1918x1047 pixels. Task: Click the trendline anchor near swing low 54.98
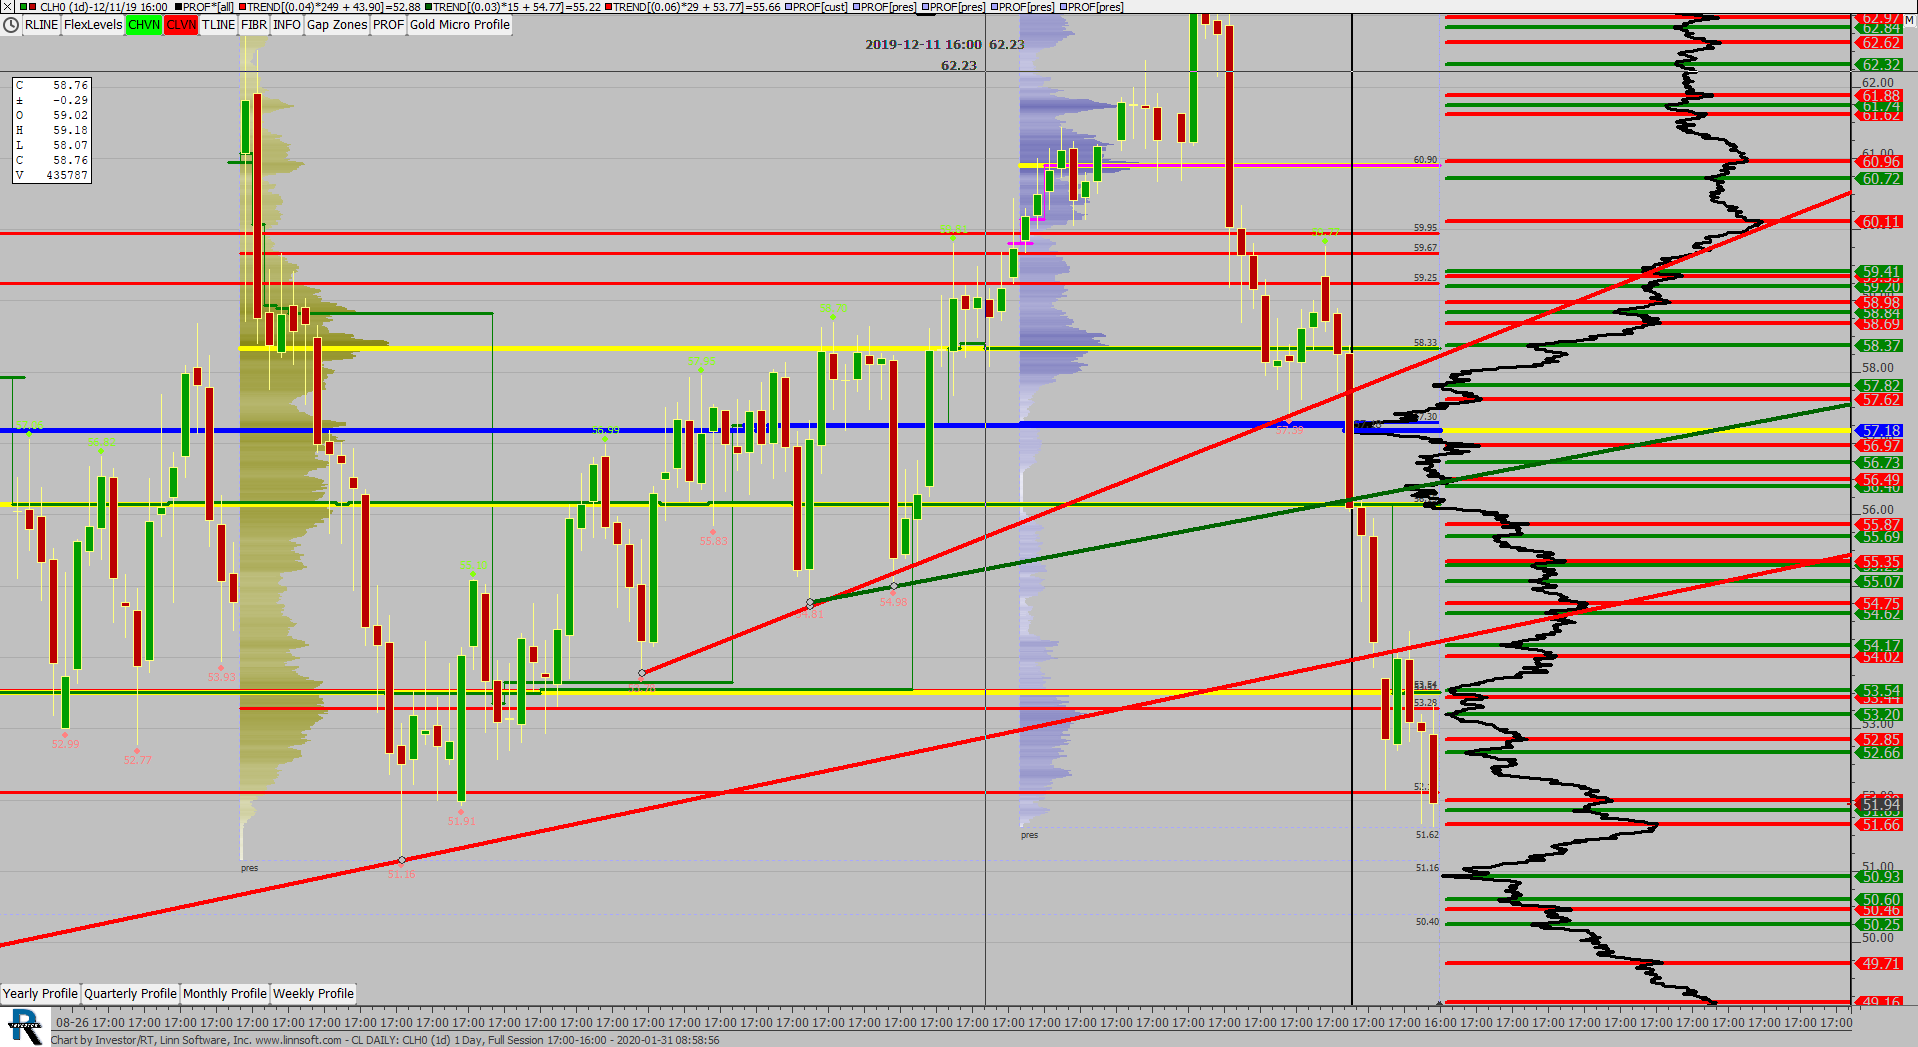pos(894,586)
